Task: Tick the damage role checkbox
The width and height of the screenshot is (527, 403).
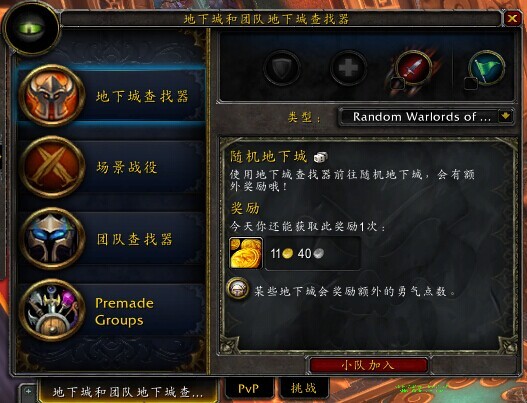Action: tap(397, 84)
